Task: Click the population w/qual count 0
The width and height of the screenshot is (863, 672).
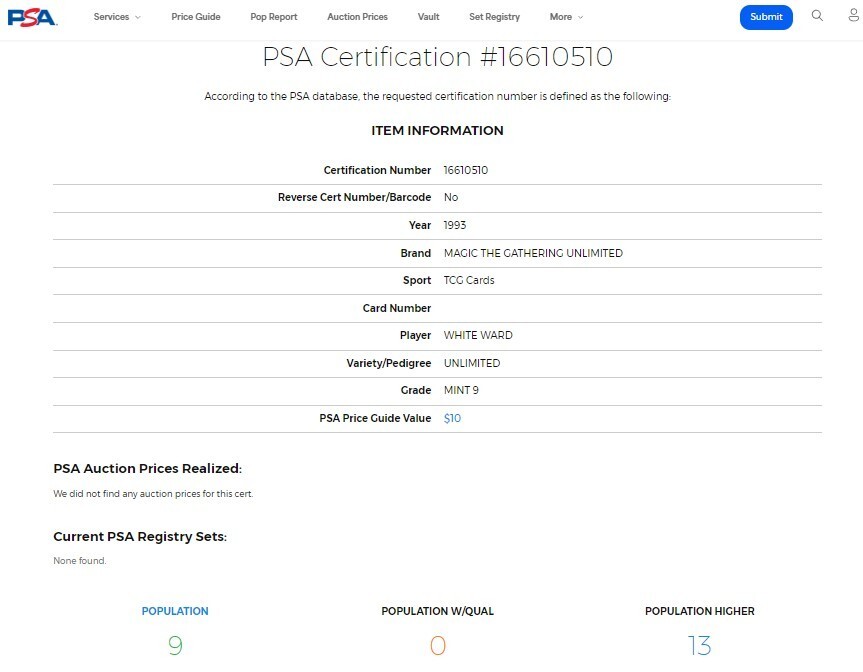Action: (438, 646)
